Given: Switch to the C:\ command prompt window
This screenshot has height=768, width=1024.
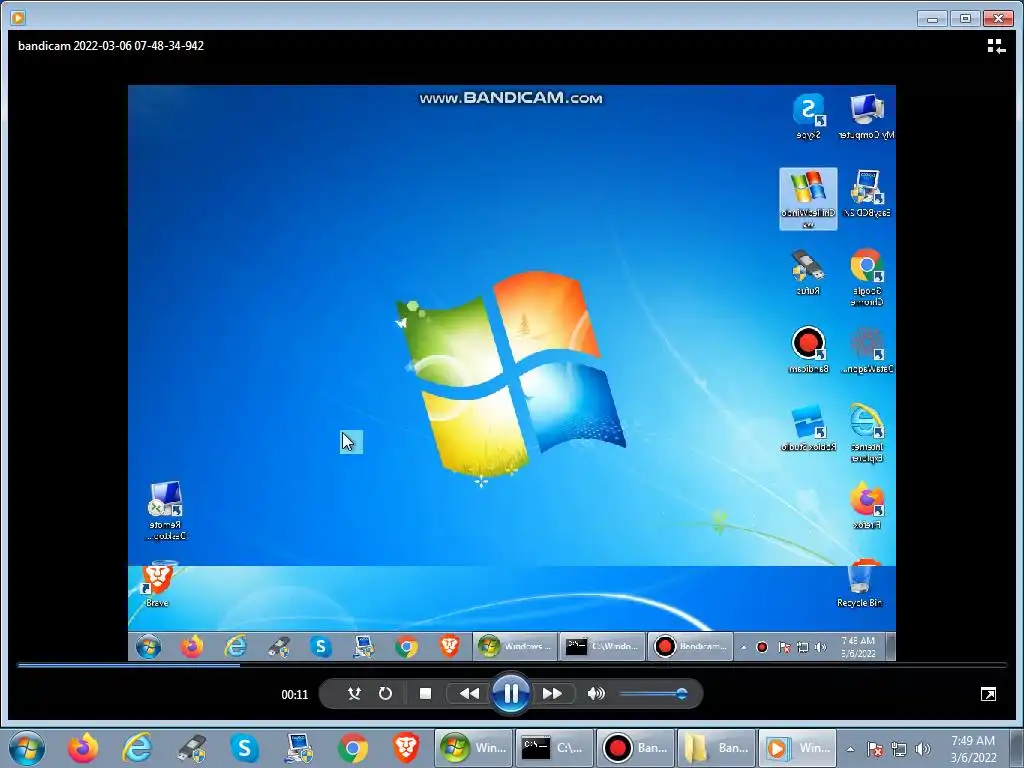Looking at the screenshot, I should pos(554,748).
